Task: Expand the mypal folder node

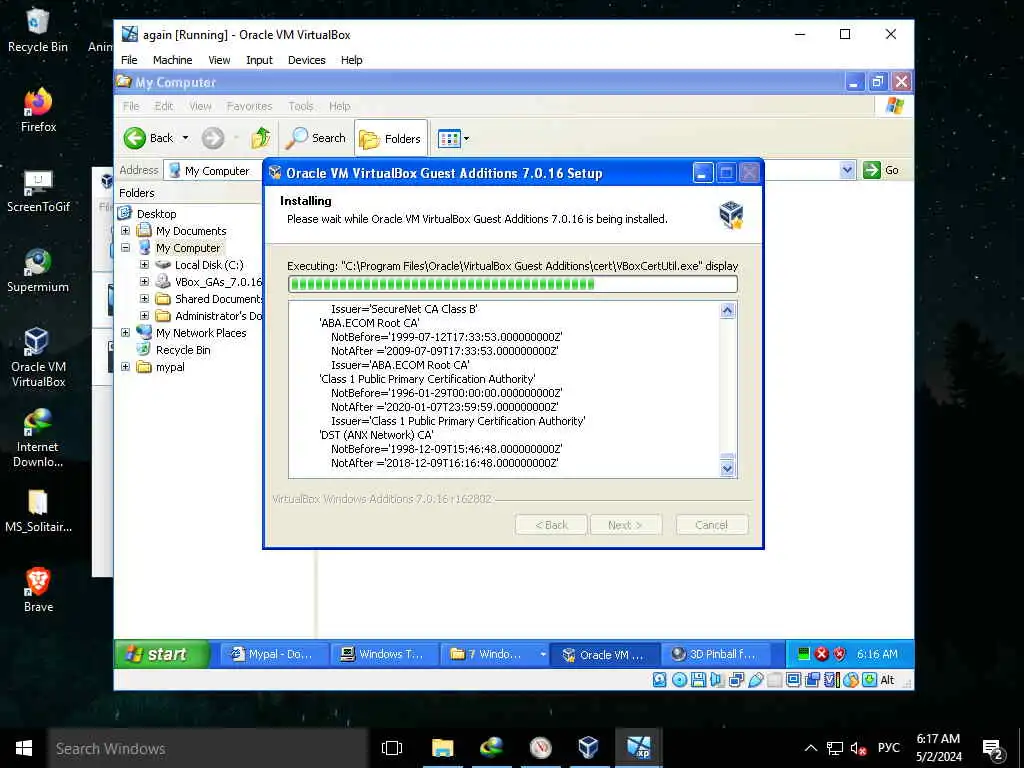Action: point(125,366)
